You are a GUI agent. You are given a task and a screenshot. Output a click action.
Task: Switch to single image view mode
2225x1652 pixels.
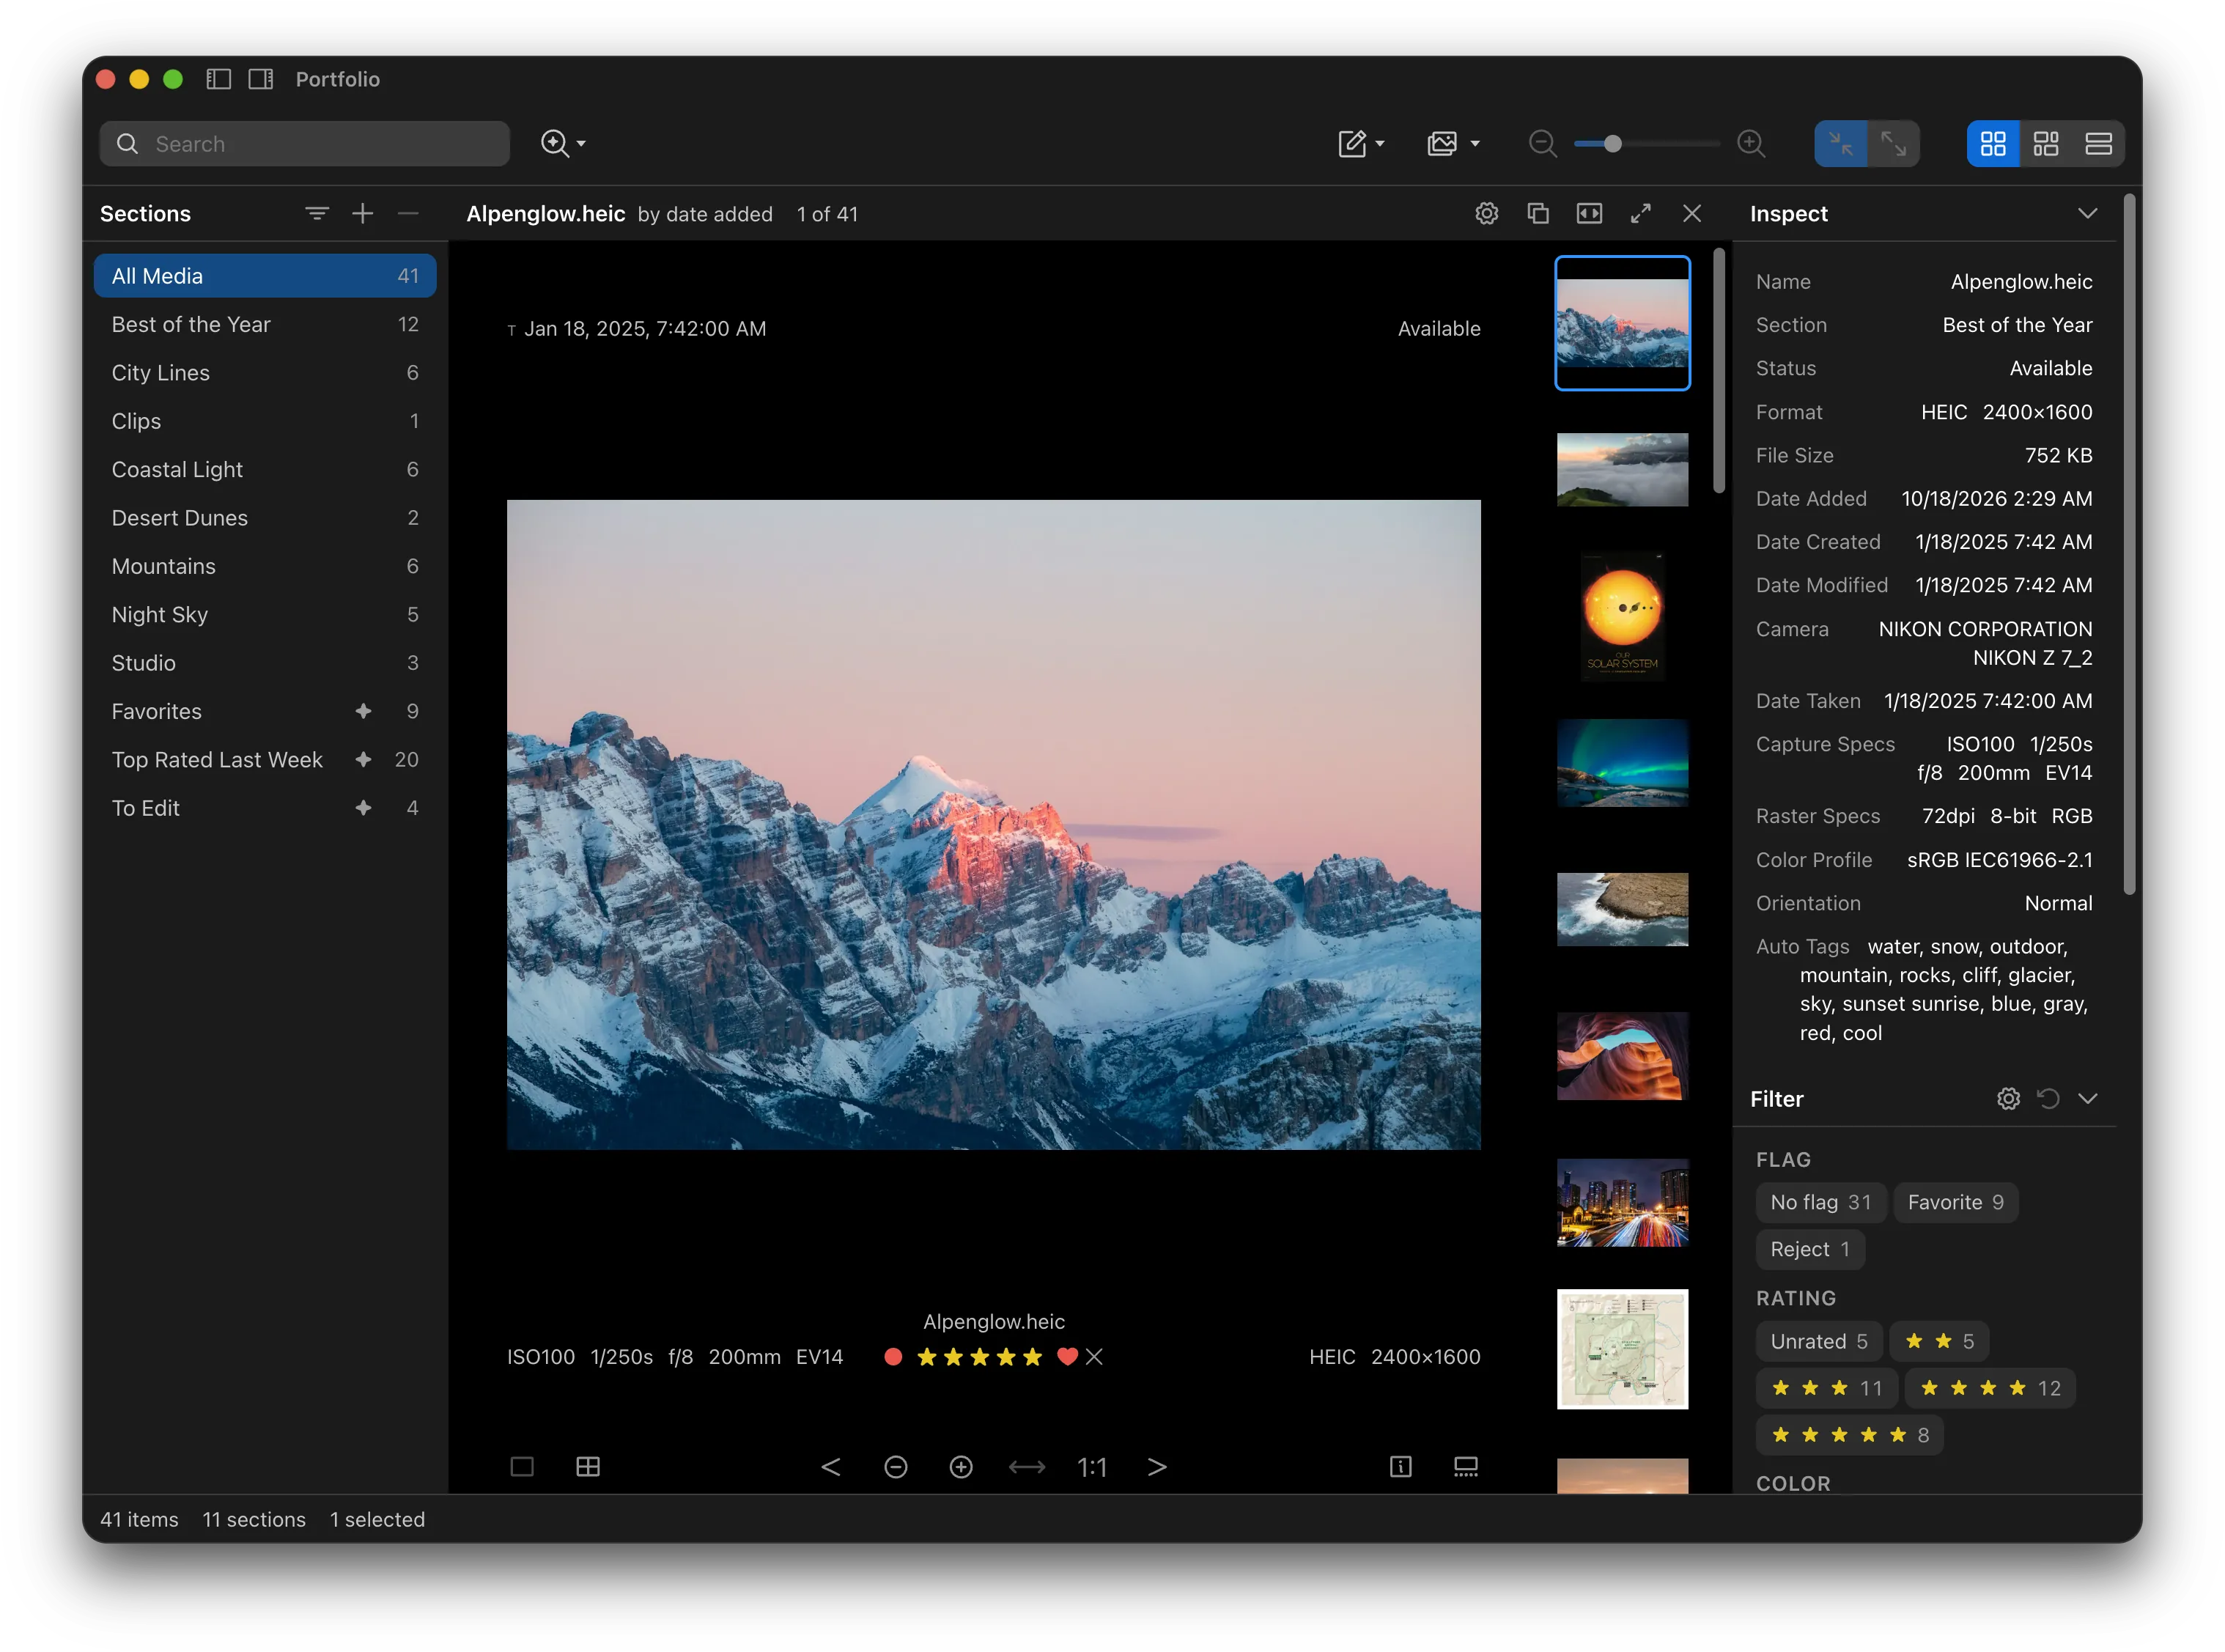(522, 1466)
